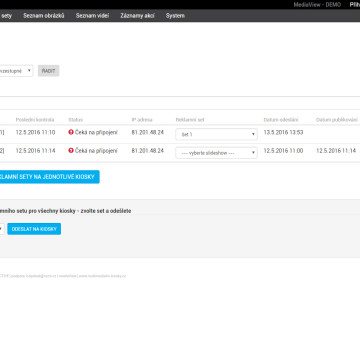Click the '13.5.2016 13:53' send date
The image size is (360, 360).
point(283,132)
